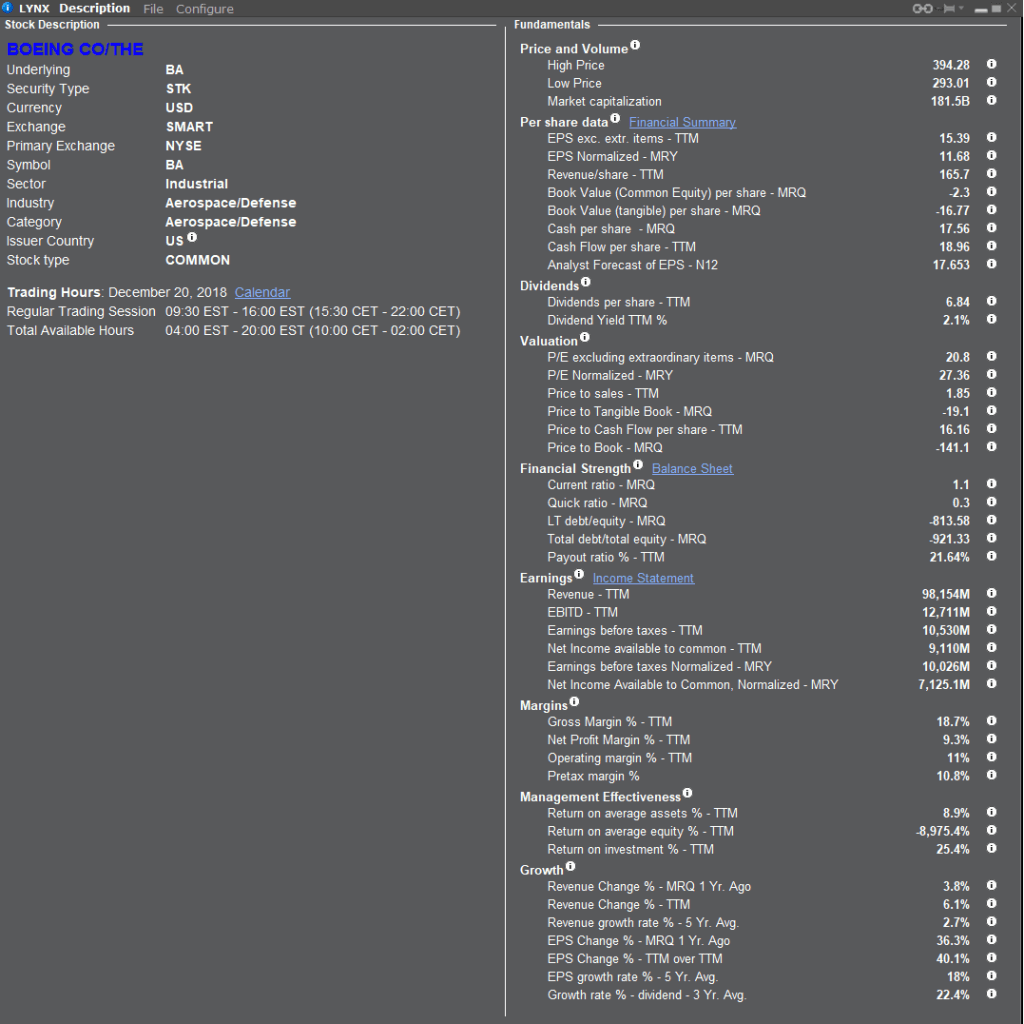Screen dimensions: 1024x1024
Task: Click the Market capitalization value 181.5B
Action: 950,101
